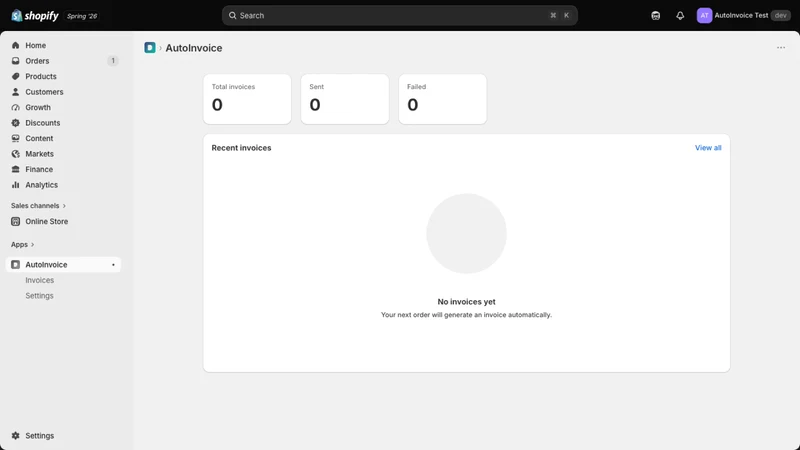This screenshot has height=450, width=800.
Task: Focus the Search field
Action: tap(399, 16)
